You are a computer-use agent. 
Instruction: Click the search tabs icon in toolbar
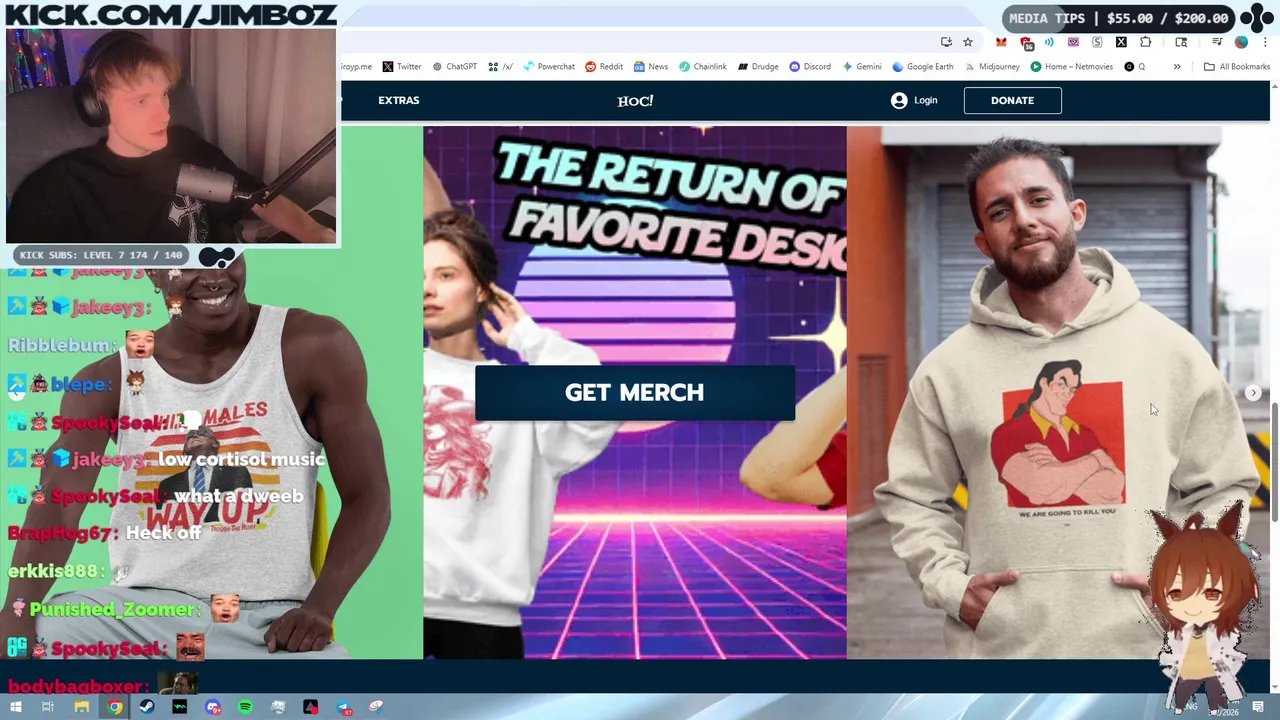(x=1181, y=42)
